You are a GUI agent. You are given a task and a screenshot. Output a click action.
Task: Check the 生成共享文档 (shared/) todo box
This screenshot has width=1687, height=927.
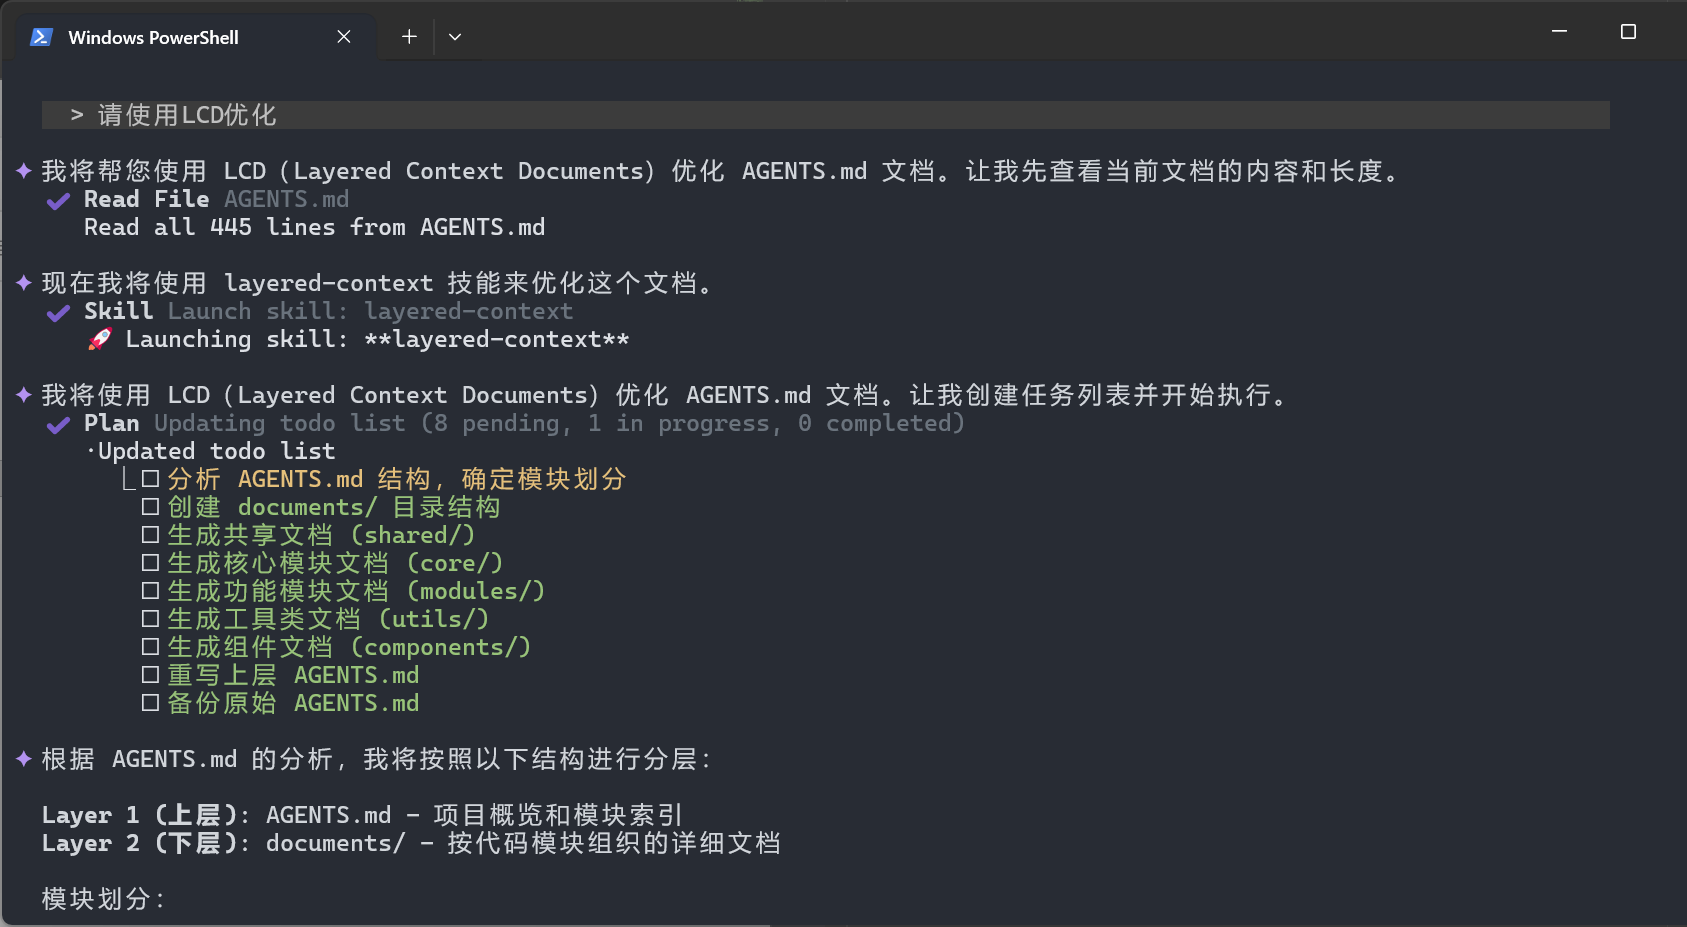151,535
